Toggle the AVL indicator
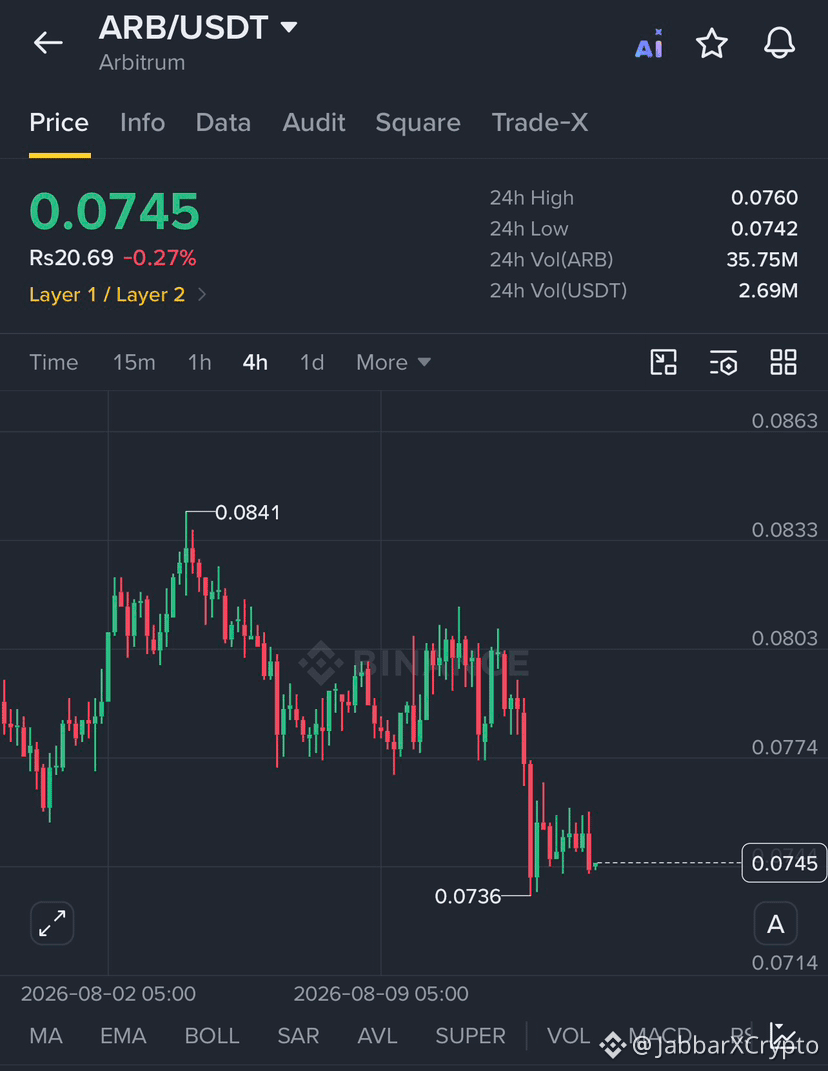The image size is (828, 1071). click(x=377, y=1035)
